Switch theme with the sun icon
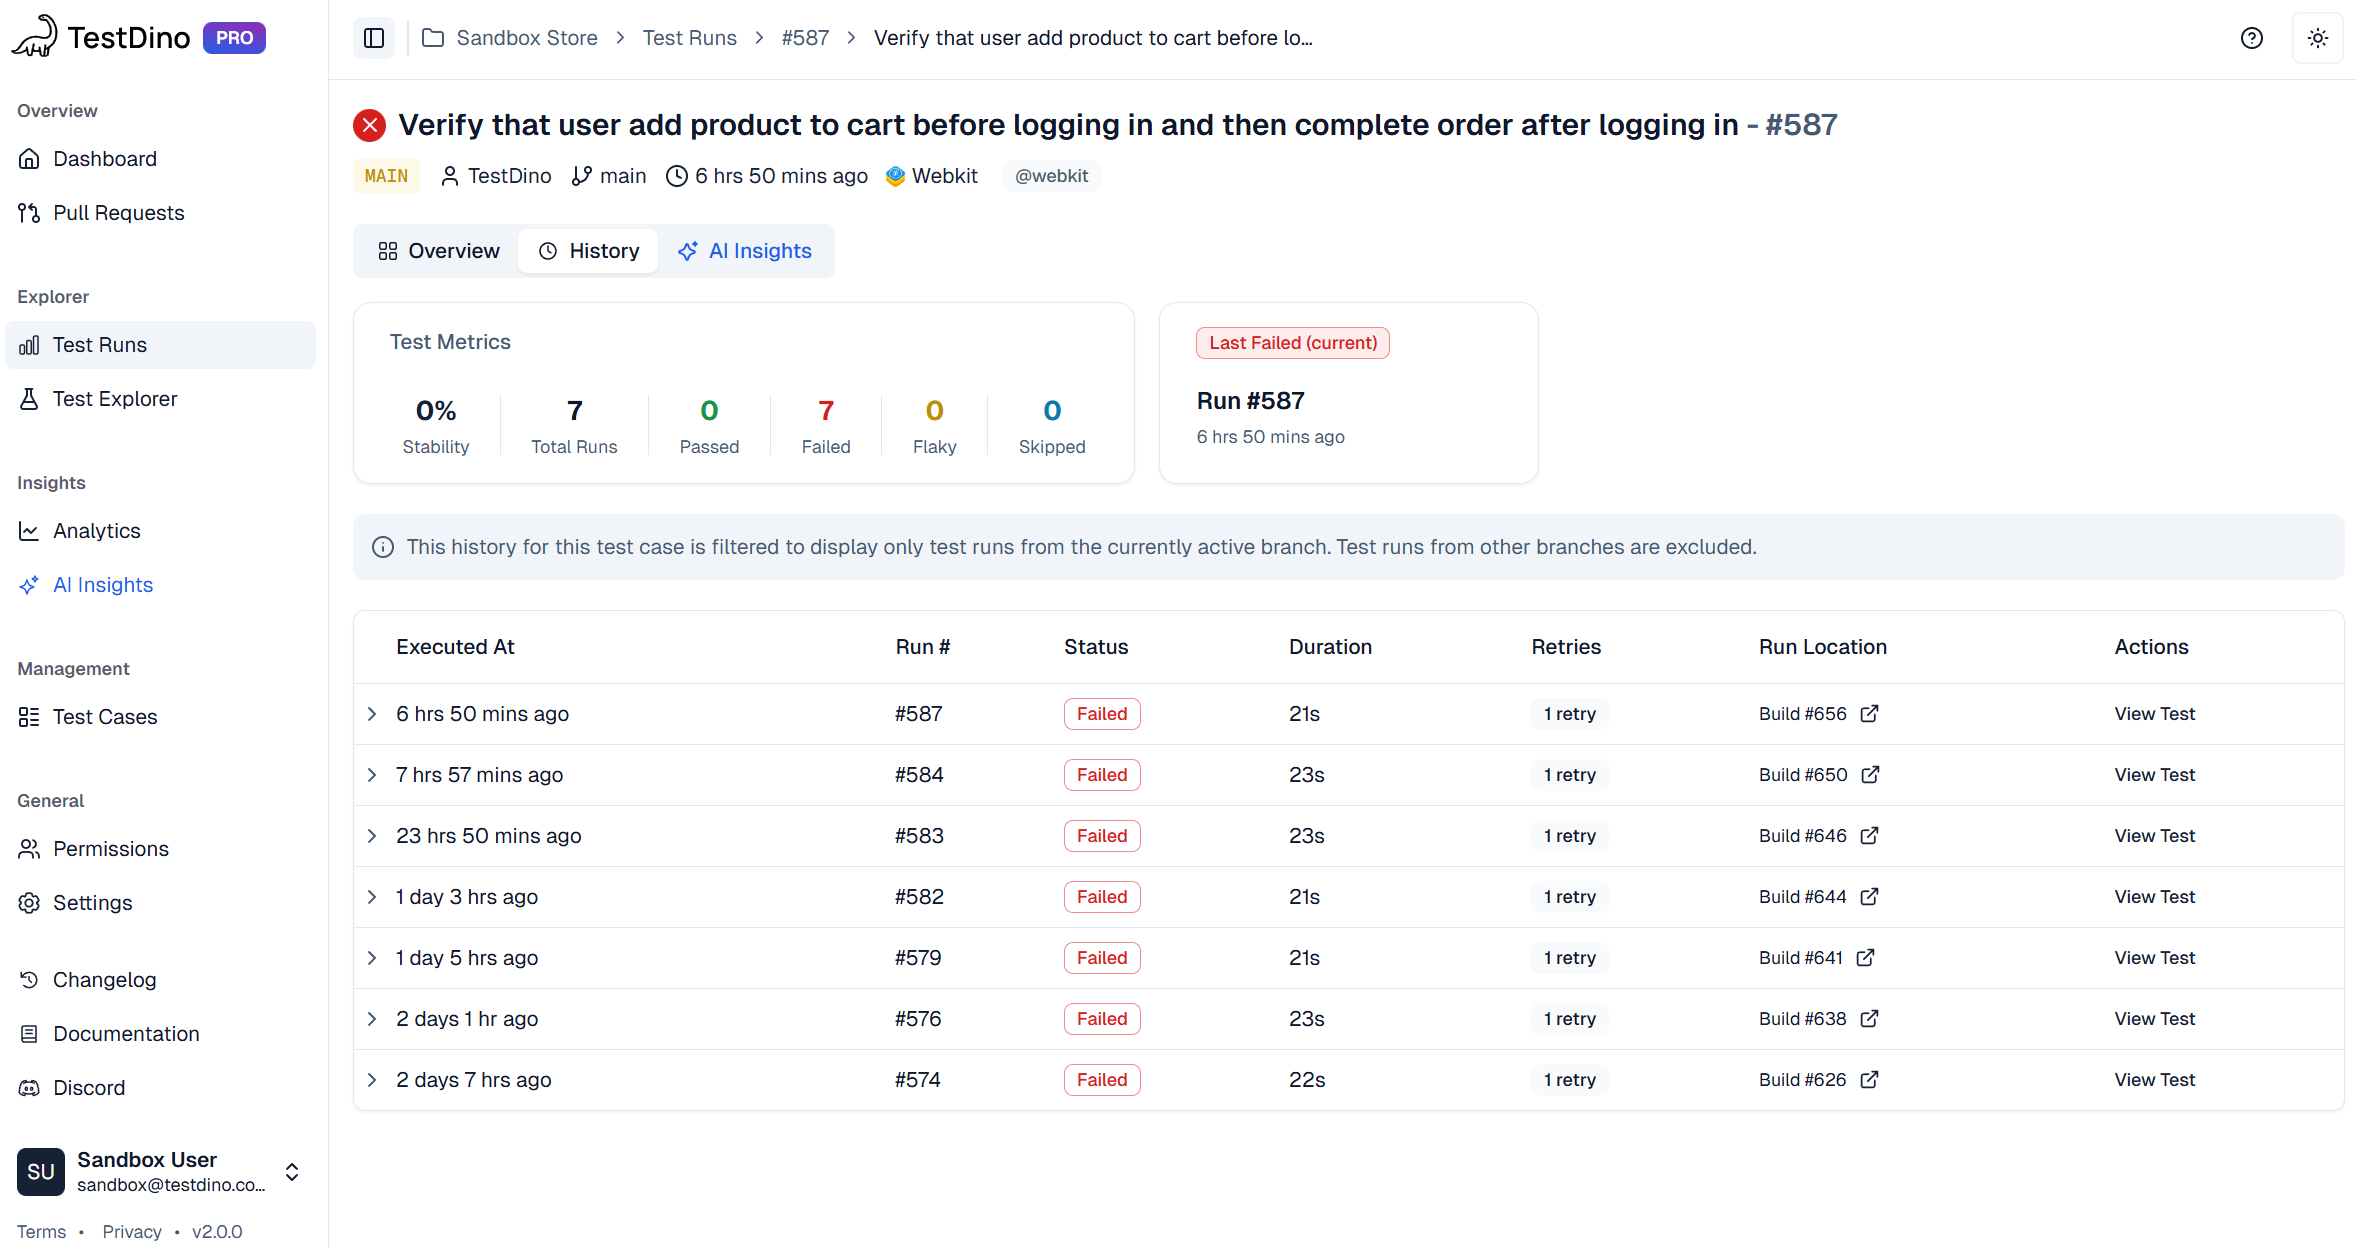 click(x=2317, y=38)
